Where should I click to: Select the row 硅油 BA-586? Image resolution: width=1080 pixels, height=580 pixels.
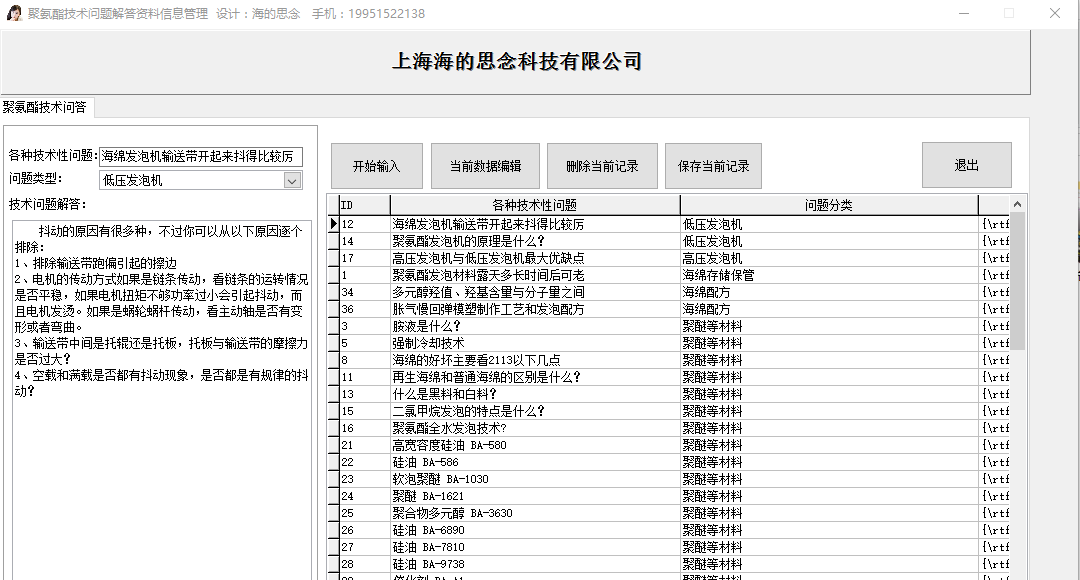coord(534,462)
